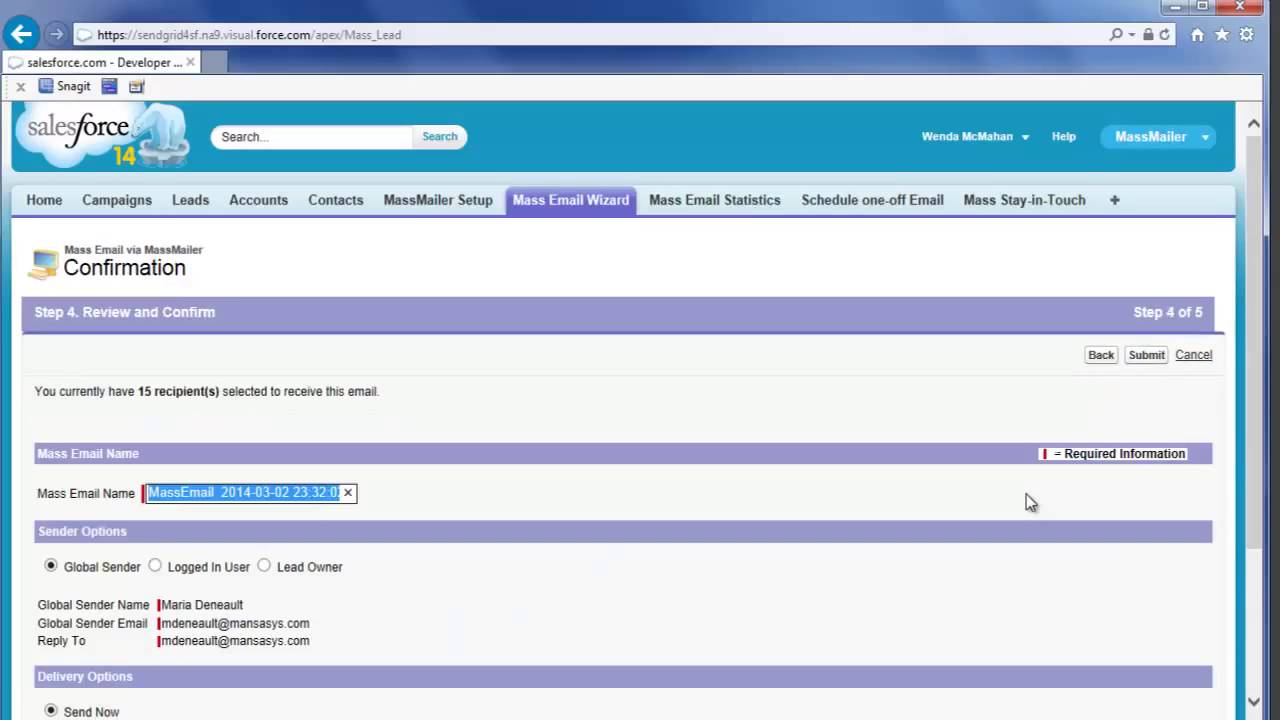Close the salesforce.com browser tab
The width and height of the screenshot is (1280, 720).
click(191, 62)
